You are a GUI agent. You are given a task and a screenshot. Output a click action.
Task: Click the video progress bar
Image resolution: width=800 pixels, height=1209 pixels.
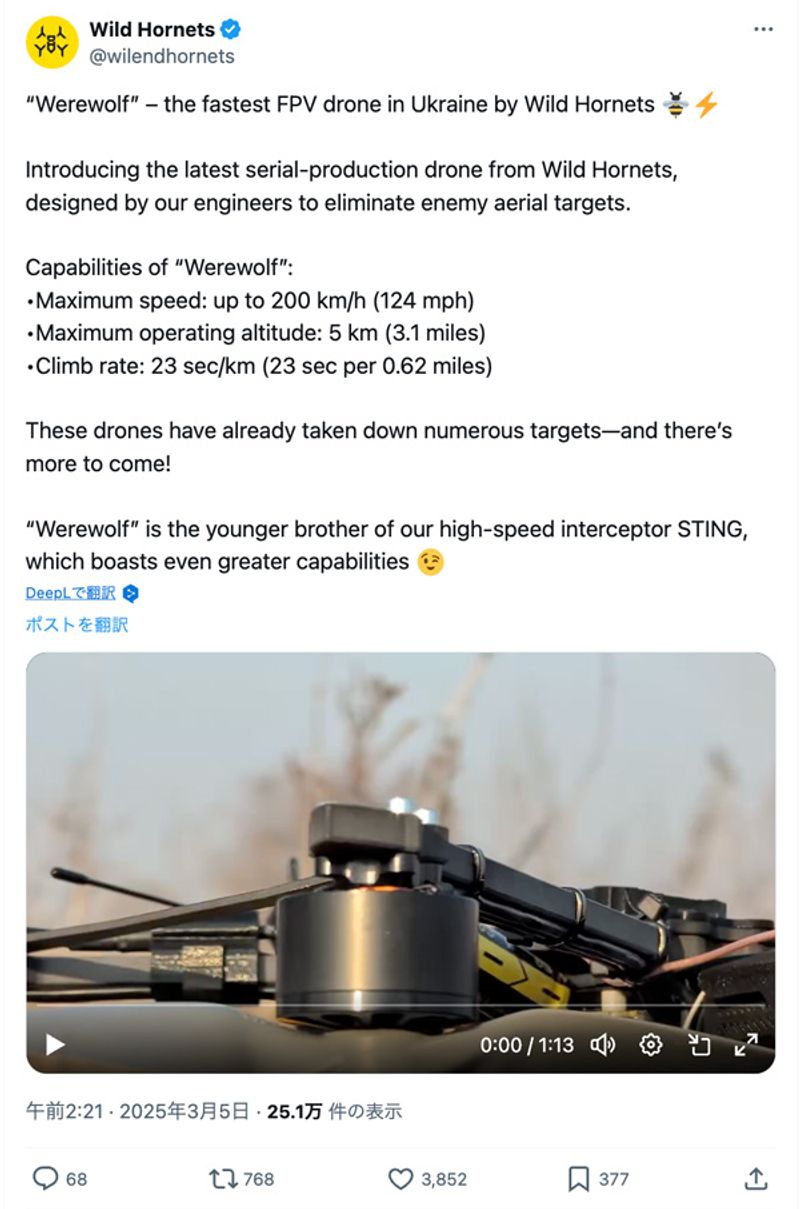(400, 1005)
